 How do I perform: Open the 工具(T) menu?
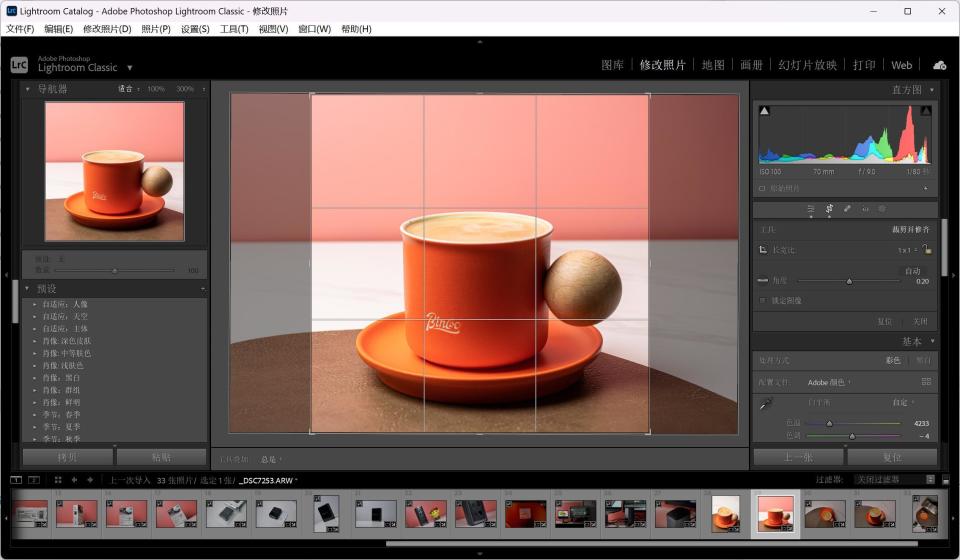[234, 29]
